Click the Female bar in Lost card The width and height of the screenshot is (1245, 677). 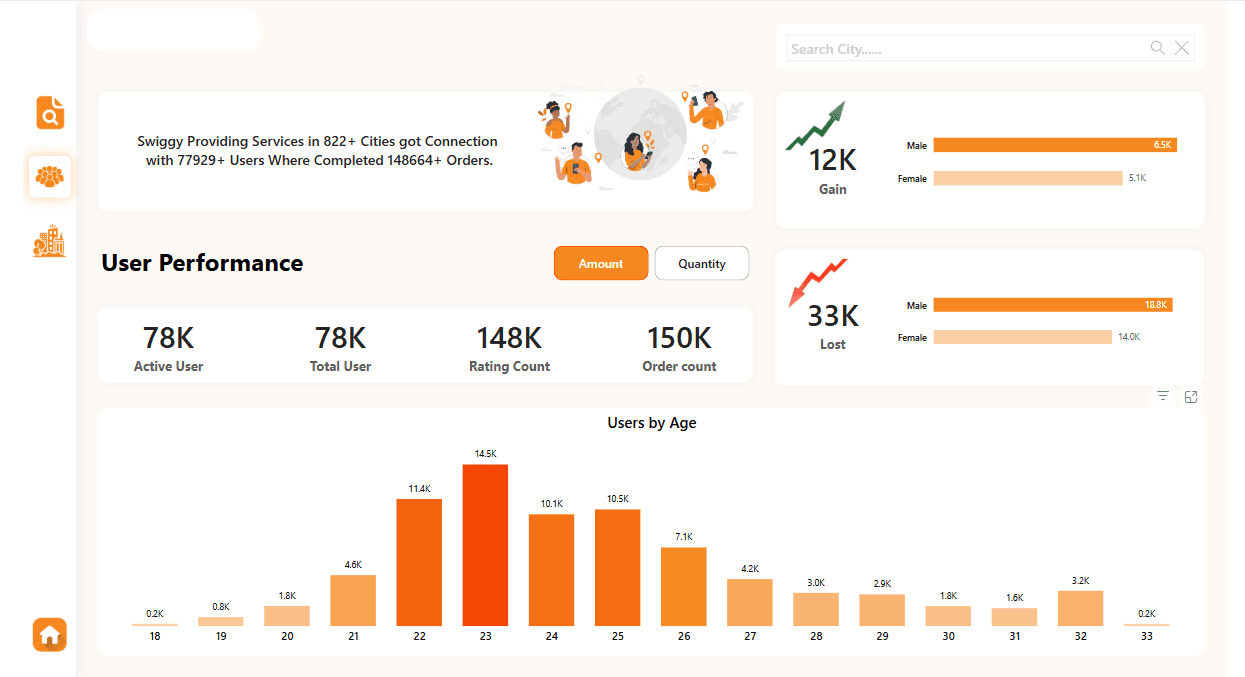point(1022,338)
